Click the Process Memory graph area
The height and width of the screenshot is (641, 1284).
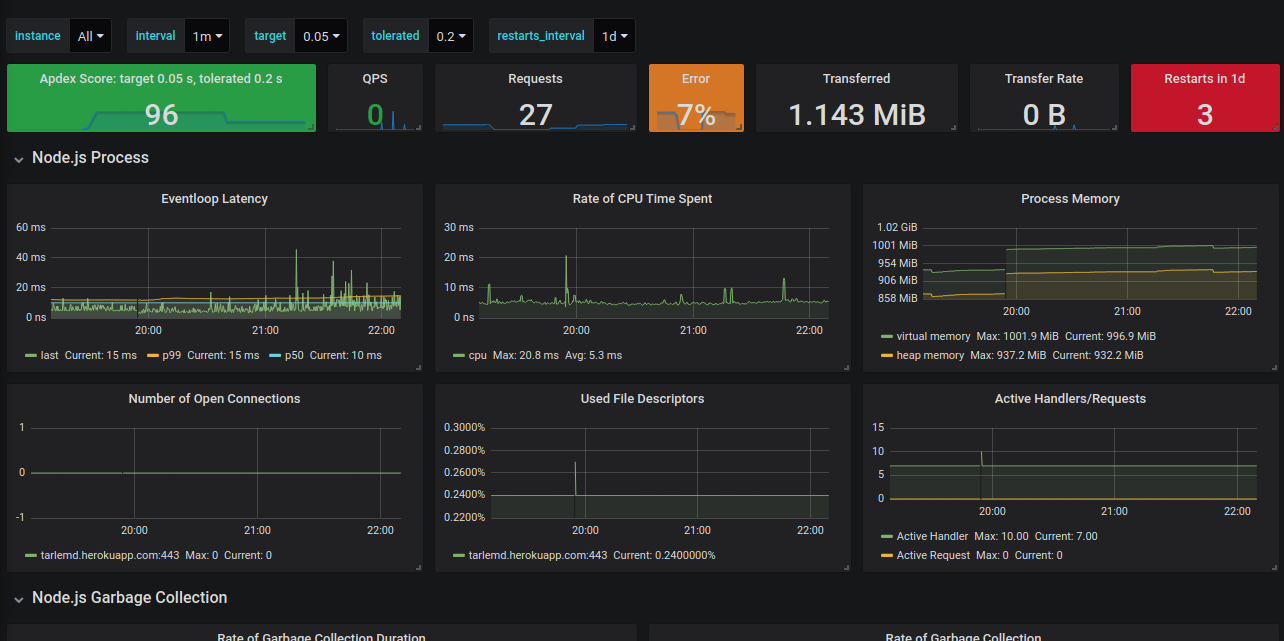click(x=1090, y=262)
